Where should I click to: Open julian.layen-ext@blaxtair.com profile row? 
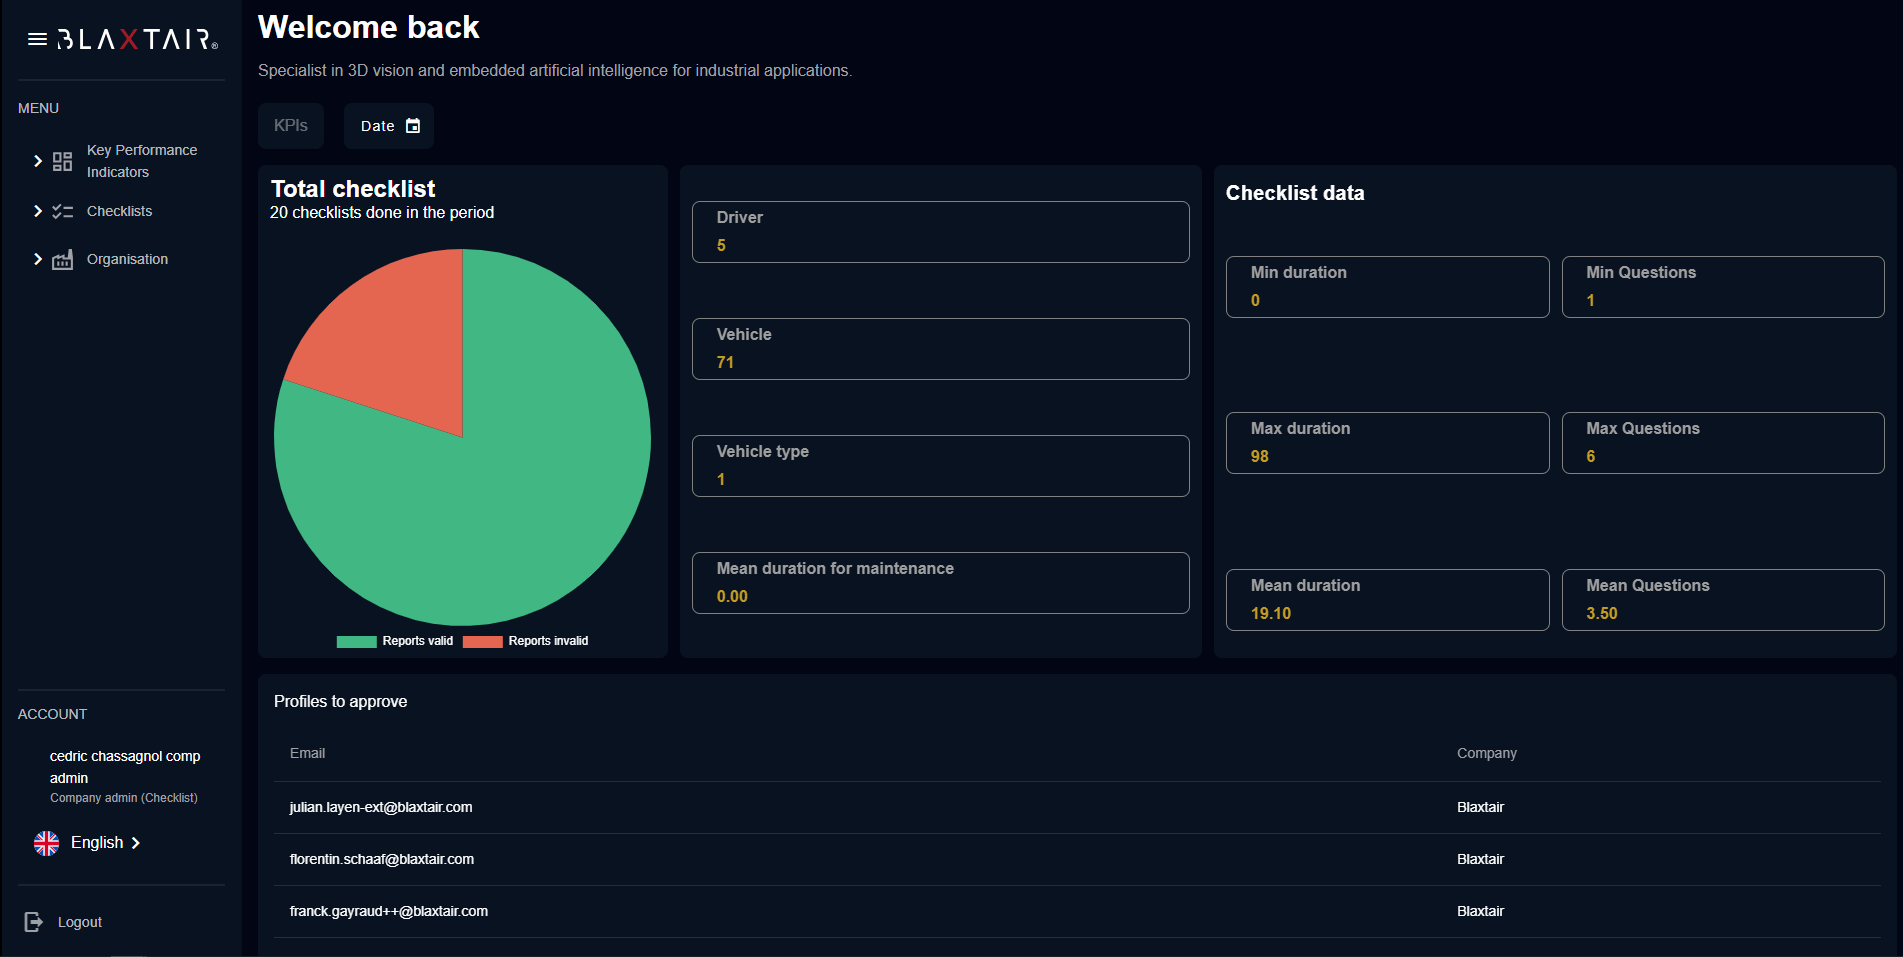coord(381,807)
